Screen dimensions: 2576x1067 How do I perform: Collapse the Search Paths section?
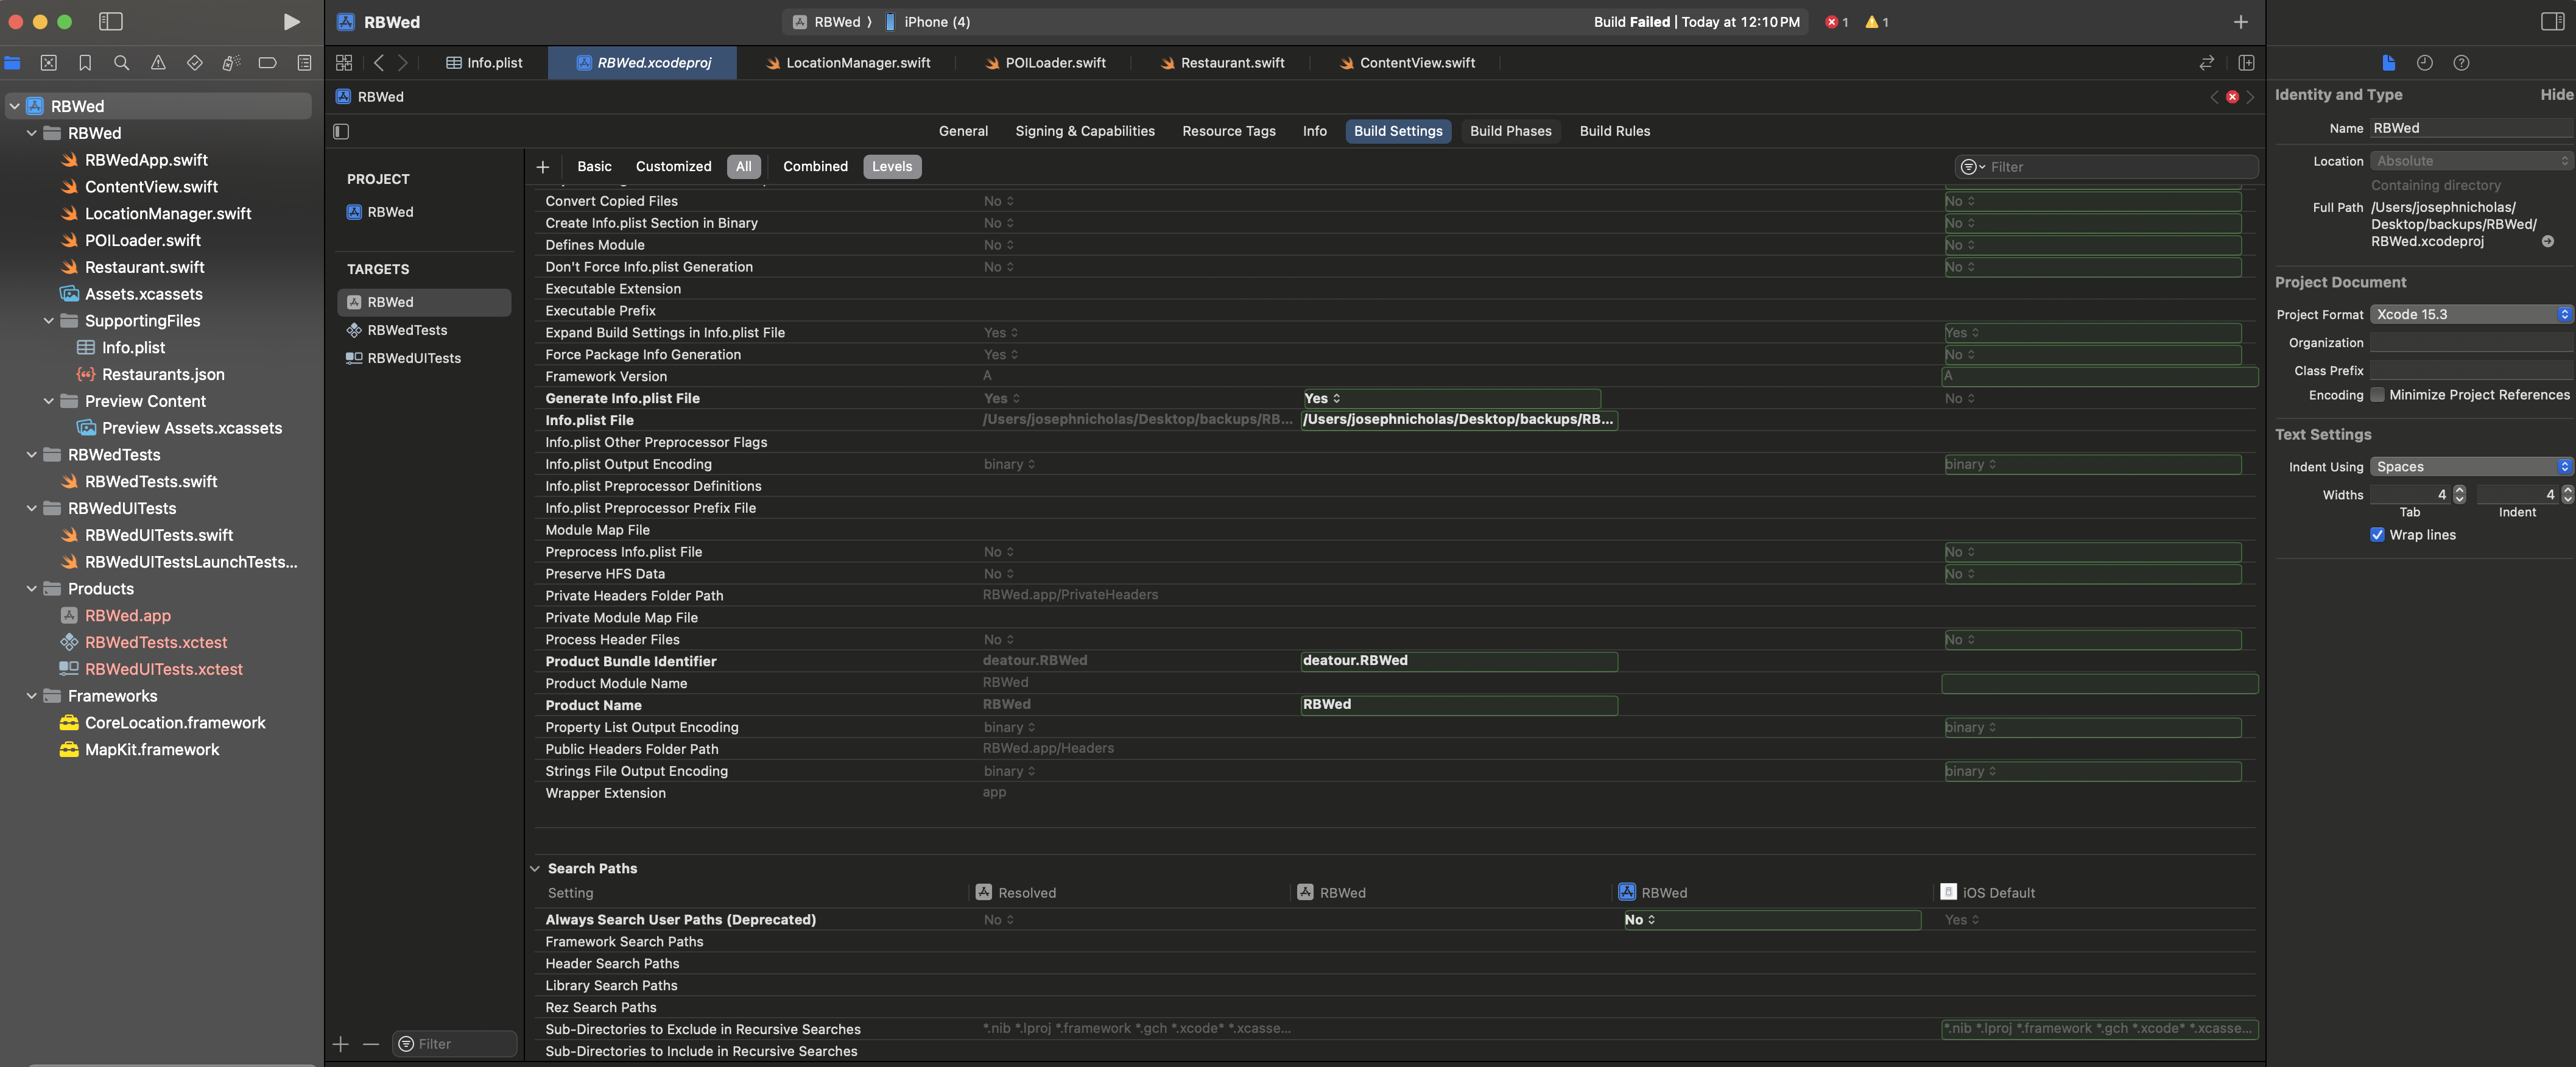pyautogui.click(x=535, y=869)
